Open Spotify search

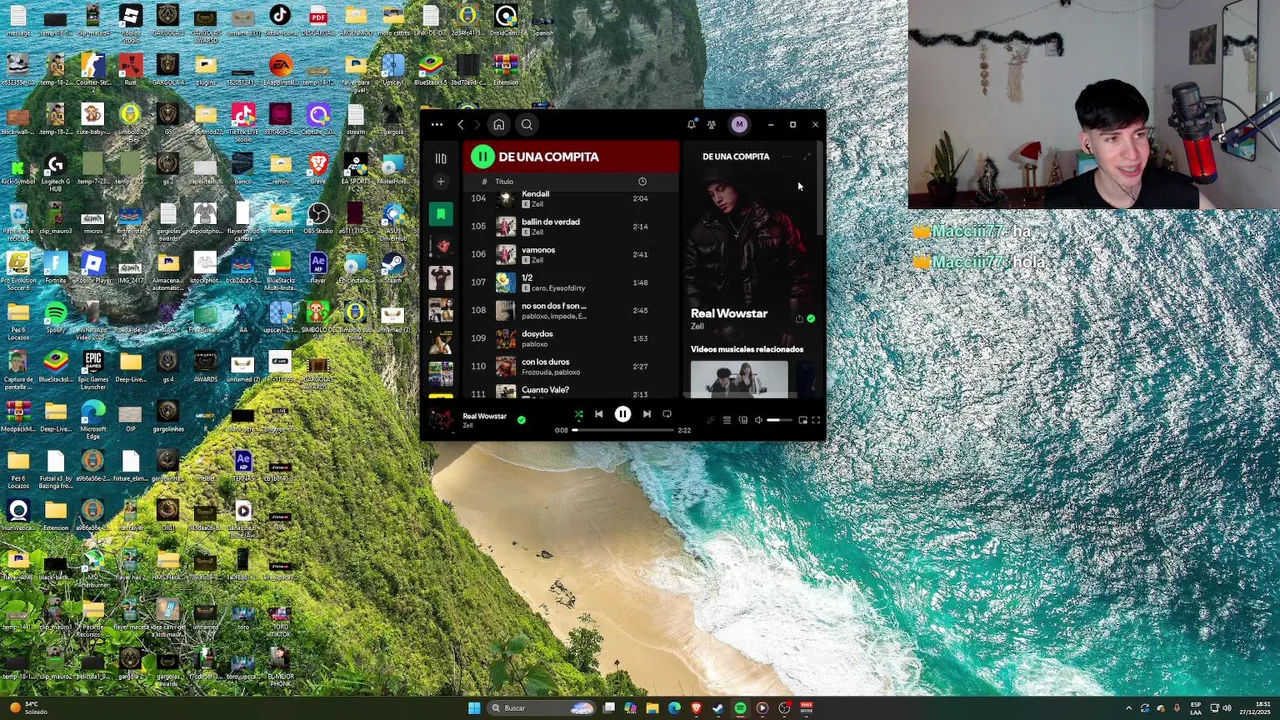coord(526,125)
